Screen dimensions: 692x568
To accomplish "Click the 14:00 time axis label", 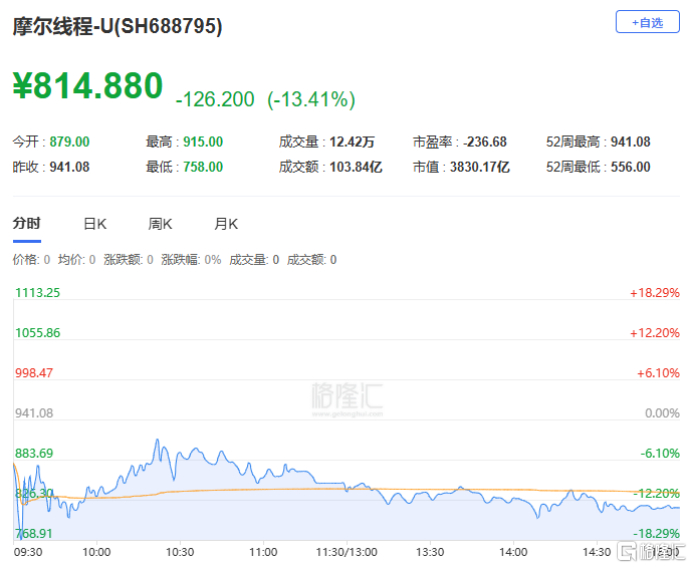I will point(513,553).
